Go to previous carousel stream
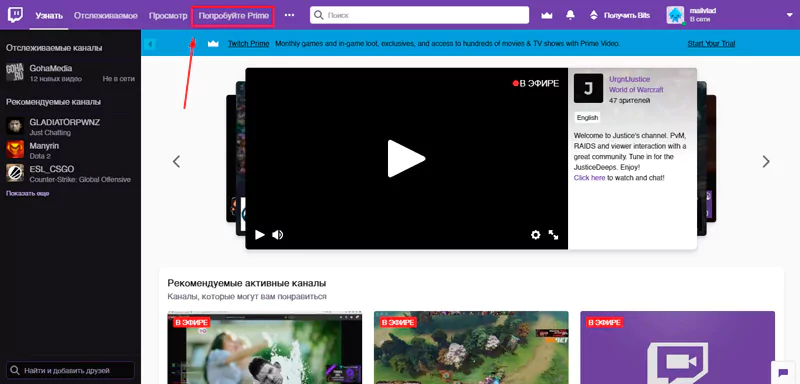 point(177,162)
